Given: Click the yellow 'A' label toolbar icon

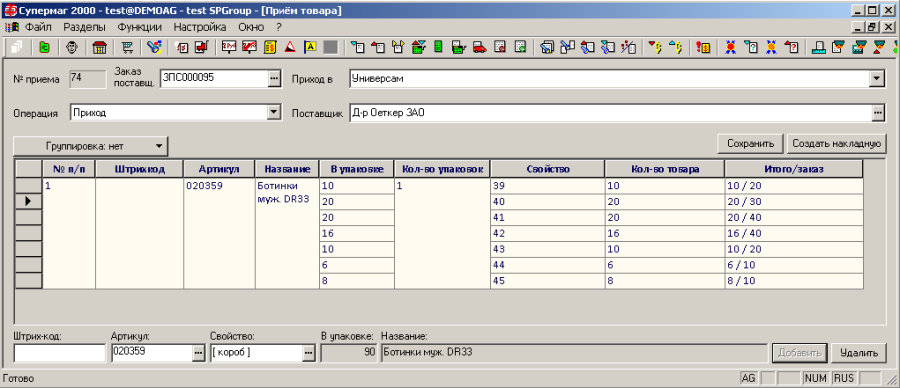Looking at the screenshot, I should click(x=310, y=47).
